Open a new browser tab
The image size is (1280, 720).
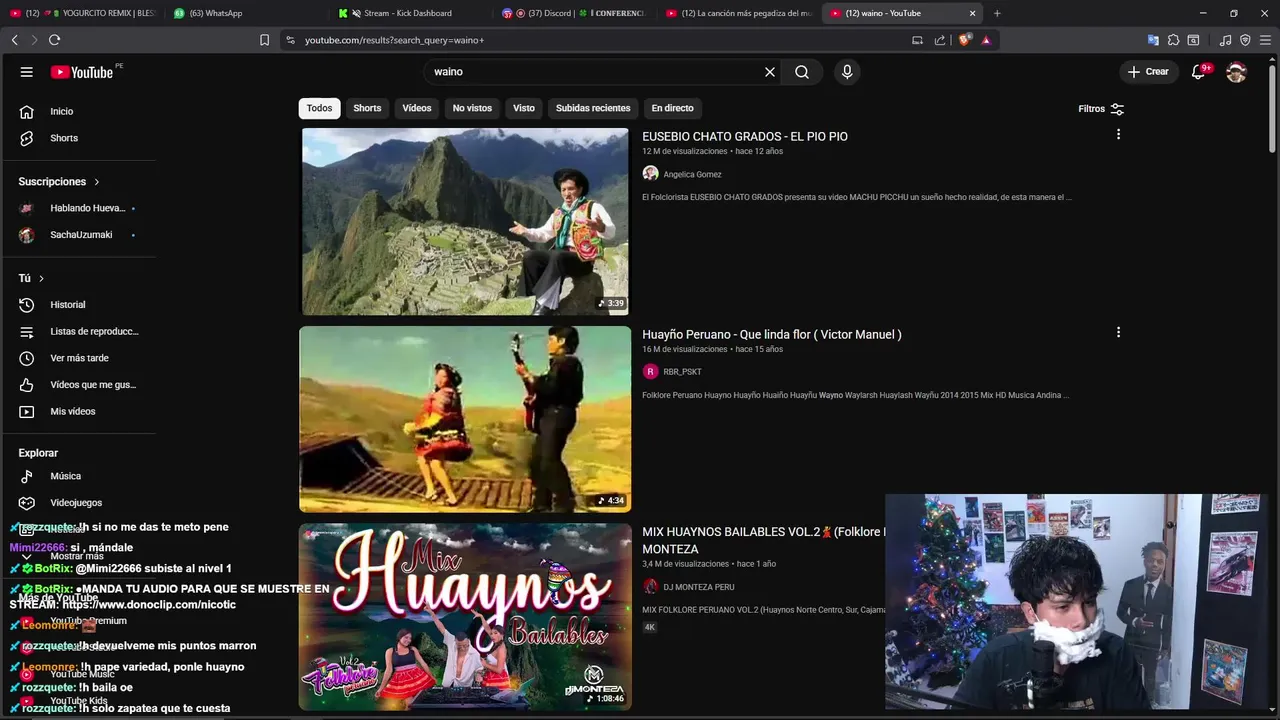pos(997,13)
